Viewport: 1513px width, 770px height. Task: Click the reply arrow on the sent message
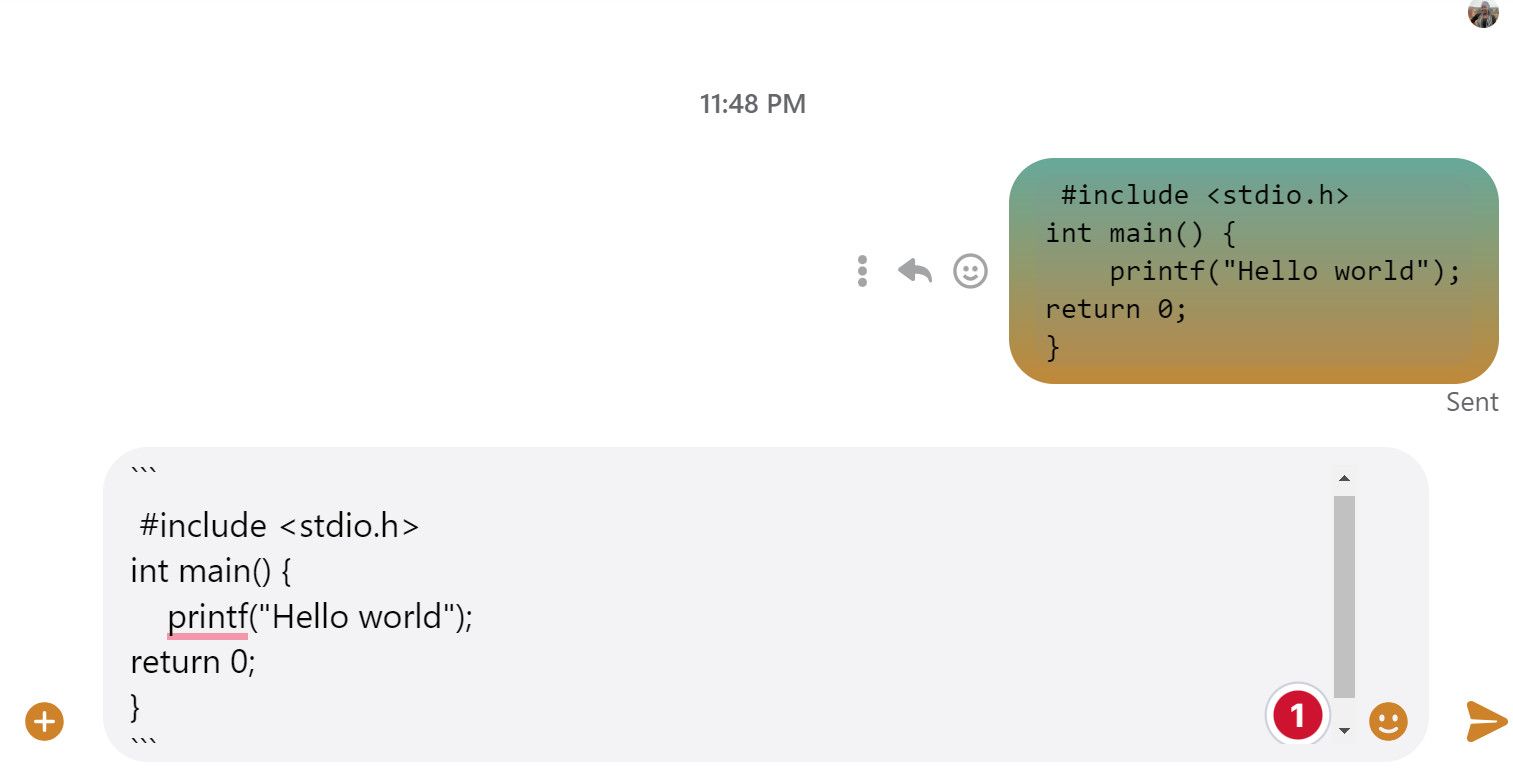click(x=914, y=270)
